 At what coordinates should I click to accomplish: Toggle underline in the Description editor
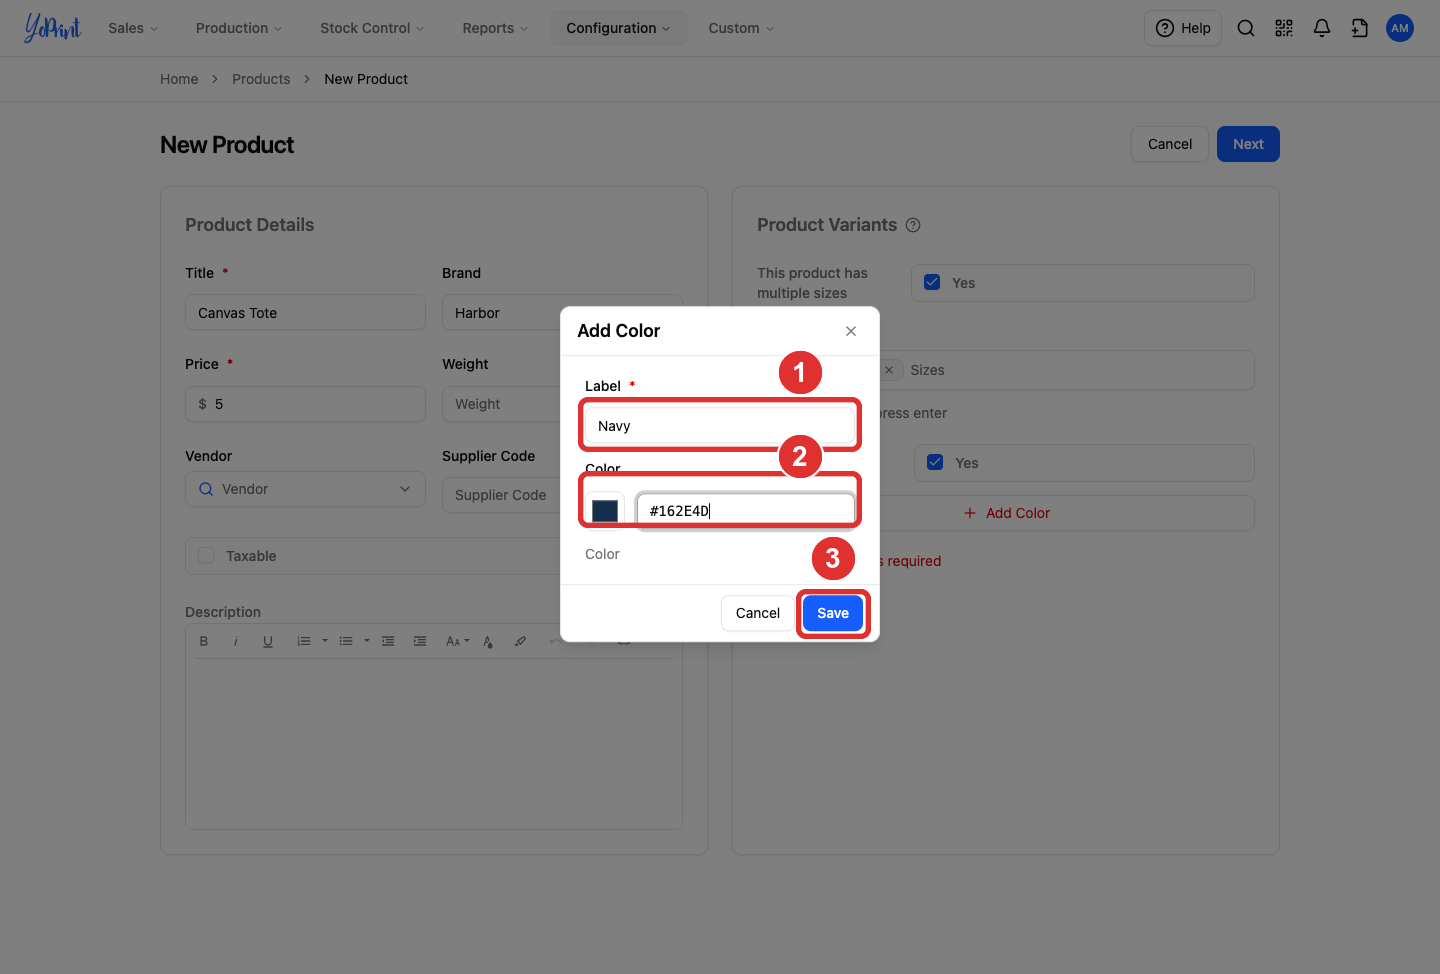point(268,641)
